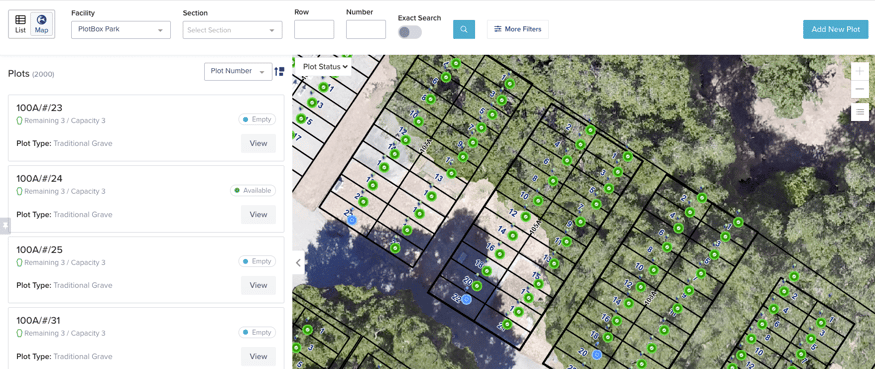View plot 100A/#/23

pos(258,143)
